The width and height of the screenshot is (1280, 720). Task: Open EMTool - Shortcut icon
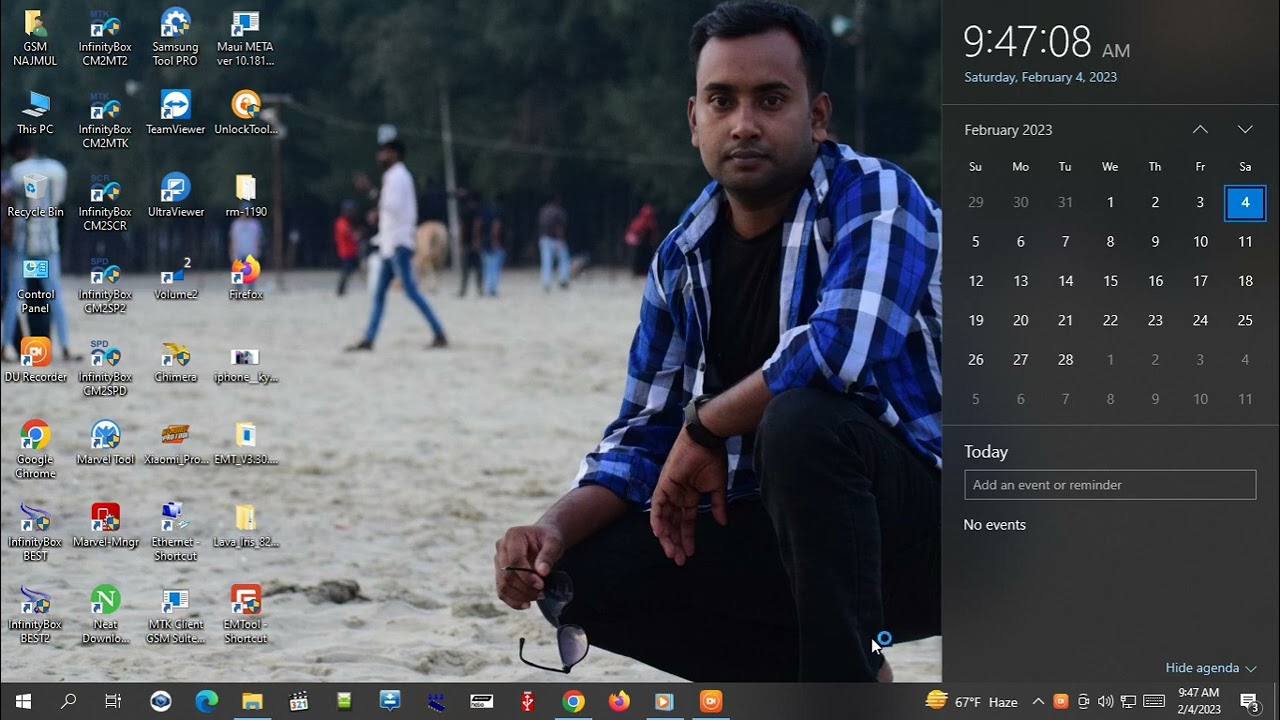[245, 616]
